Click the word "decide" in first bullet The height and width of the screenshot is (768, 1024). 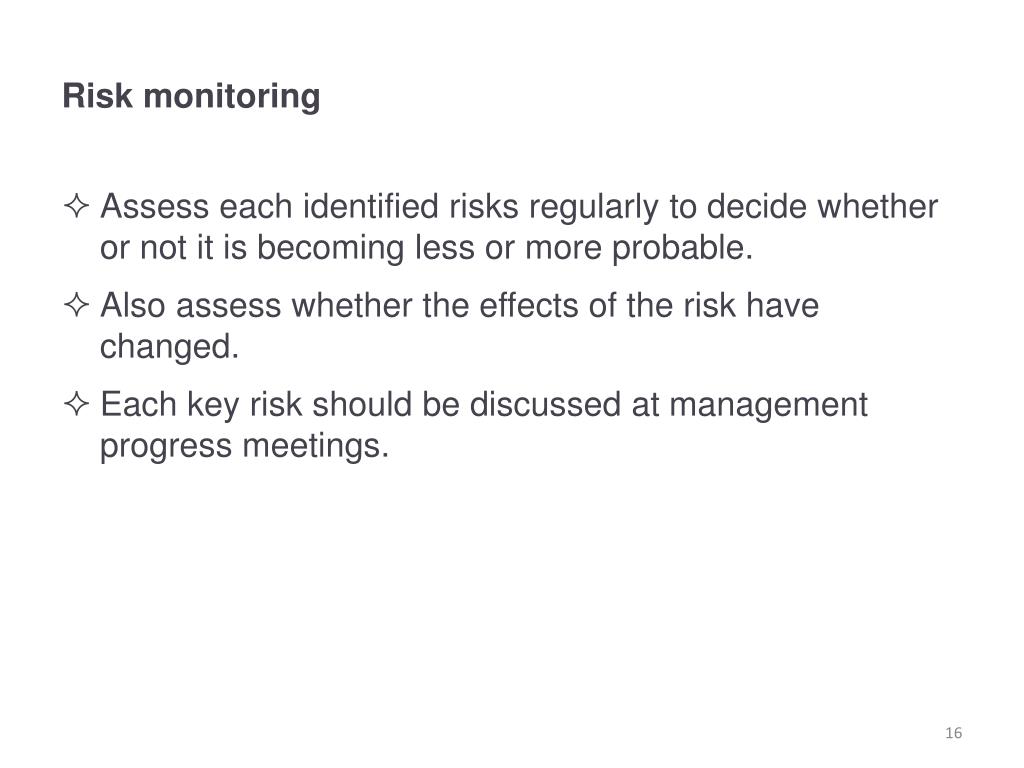pos(757,206)
